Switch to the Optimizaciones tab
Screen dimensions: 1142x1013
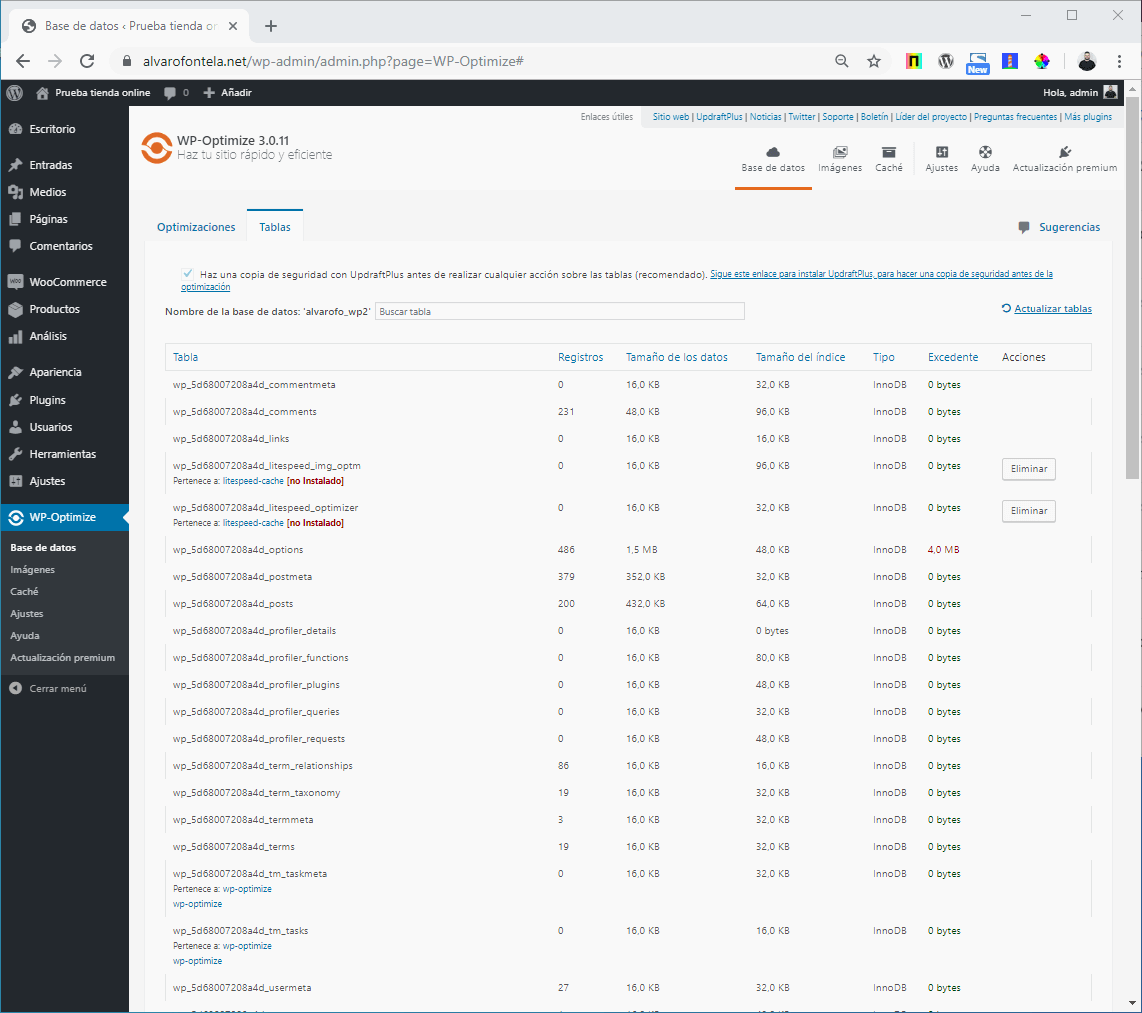(195, 227)
